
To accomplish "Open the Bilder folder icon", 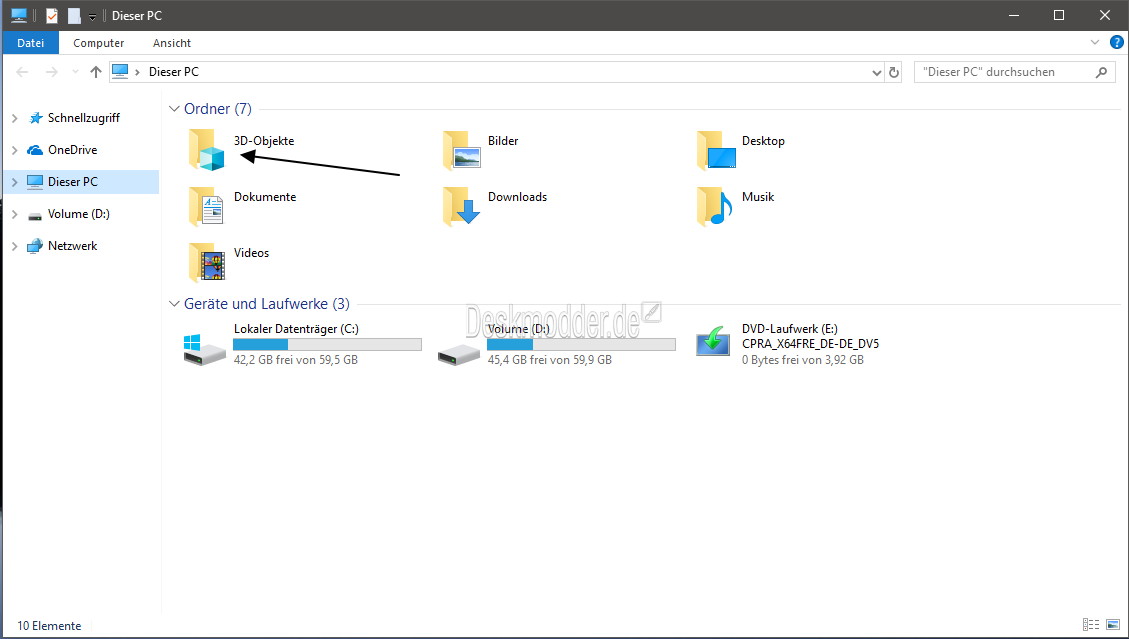I will [462, 150].
